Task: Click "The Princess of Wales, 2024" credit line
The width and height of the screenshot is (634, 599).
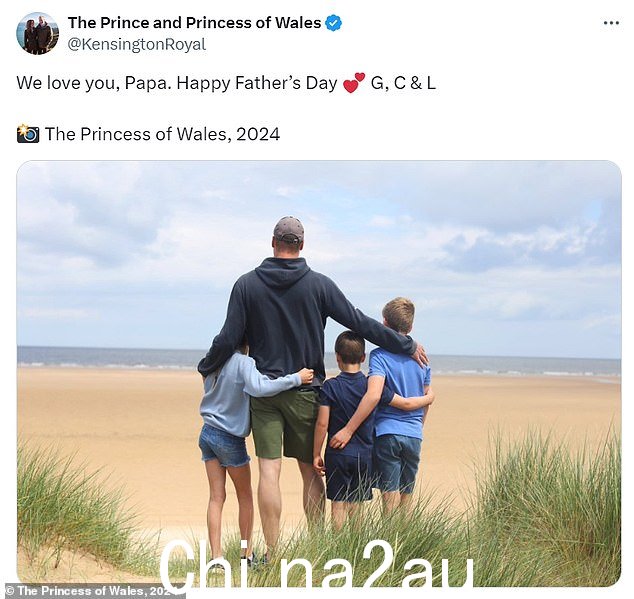Action: [162, 134]
